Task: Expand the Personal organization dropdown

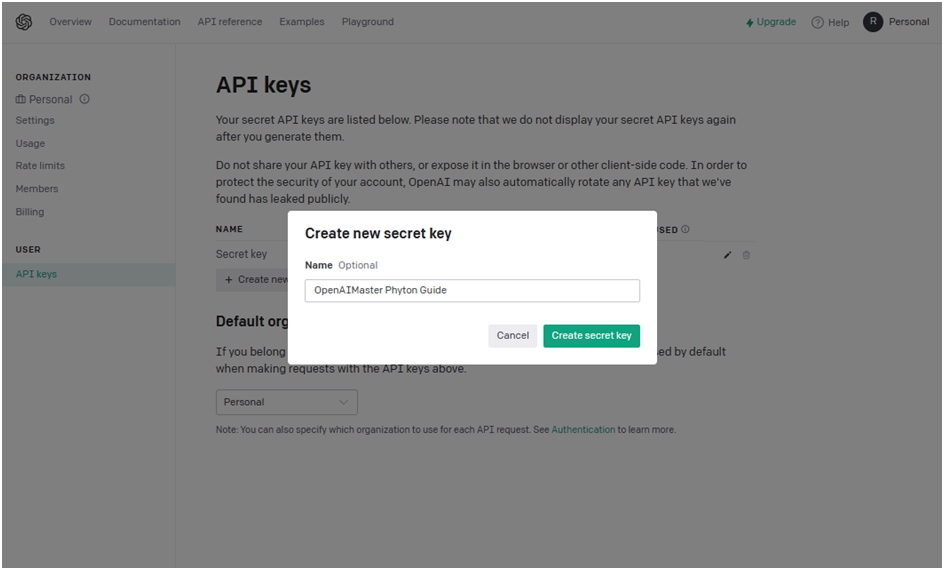Action: click(287, 402)
